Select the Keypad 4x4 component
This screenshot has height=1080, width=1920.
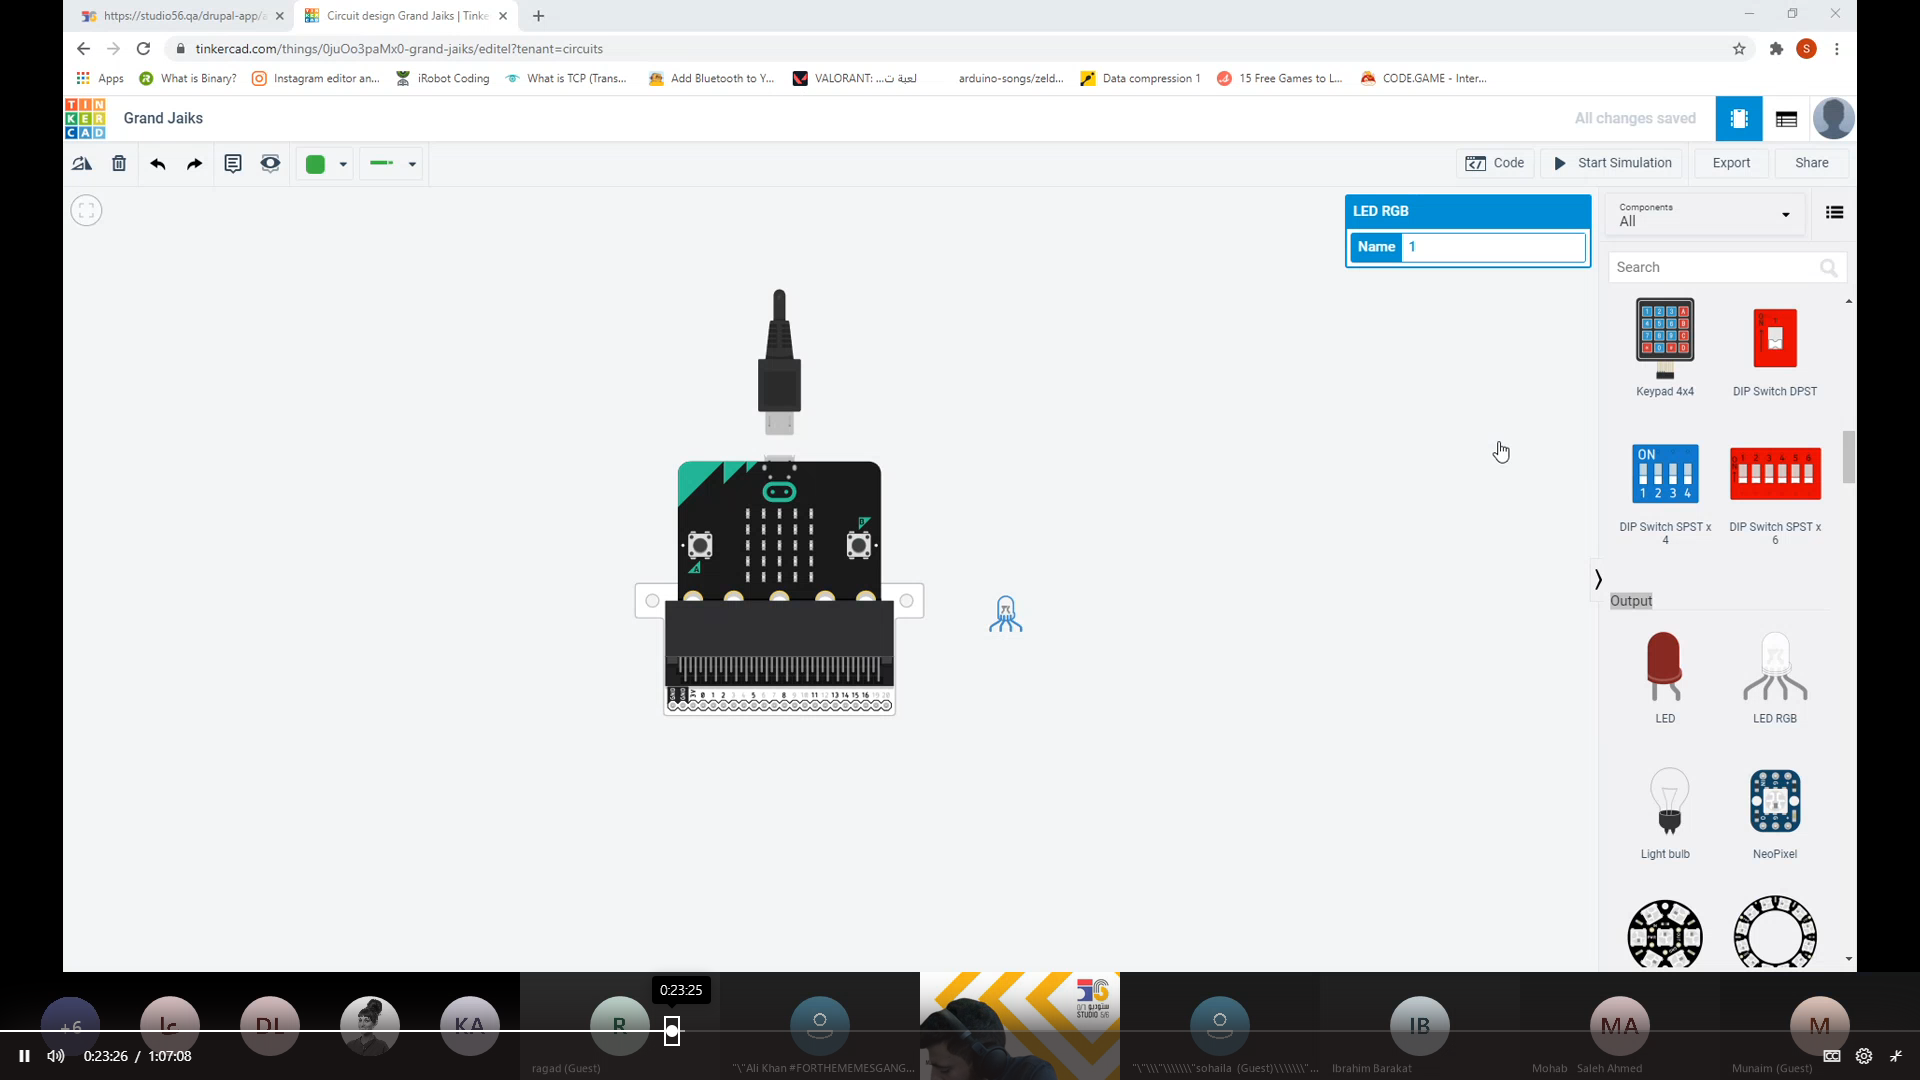point(1665,346)
